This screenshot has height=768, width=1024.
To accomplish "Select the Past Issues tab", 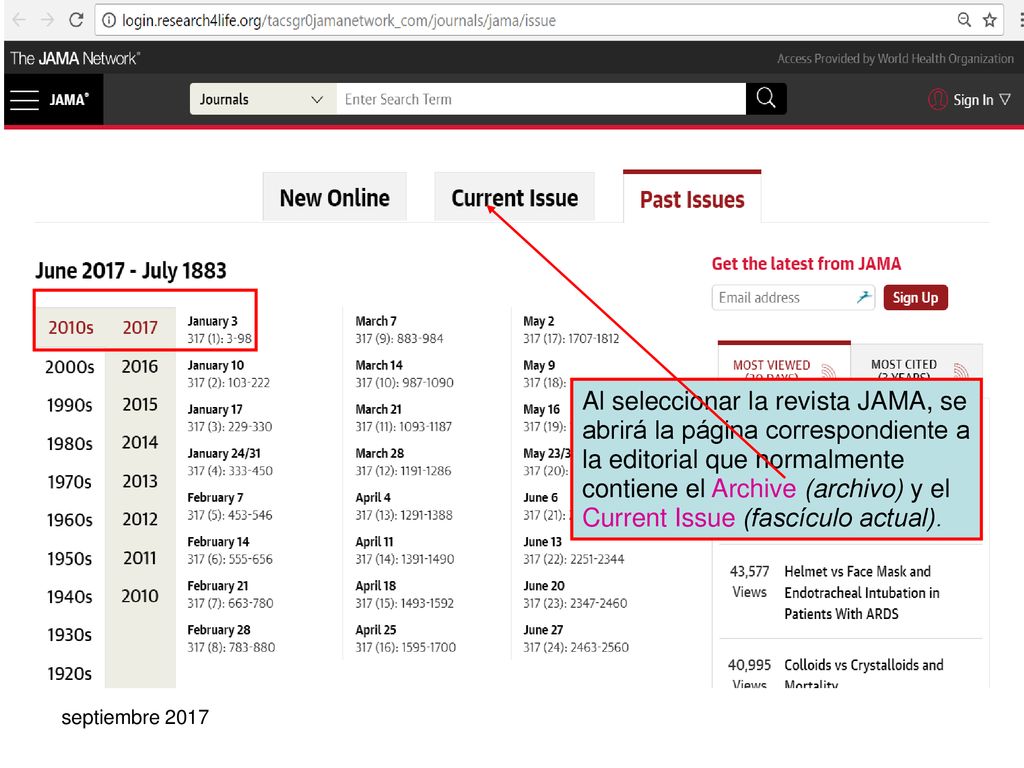I will point(692,198).
